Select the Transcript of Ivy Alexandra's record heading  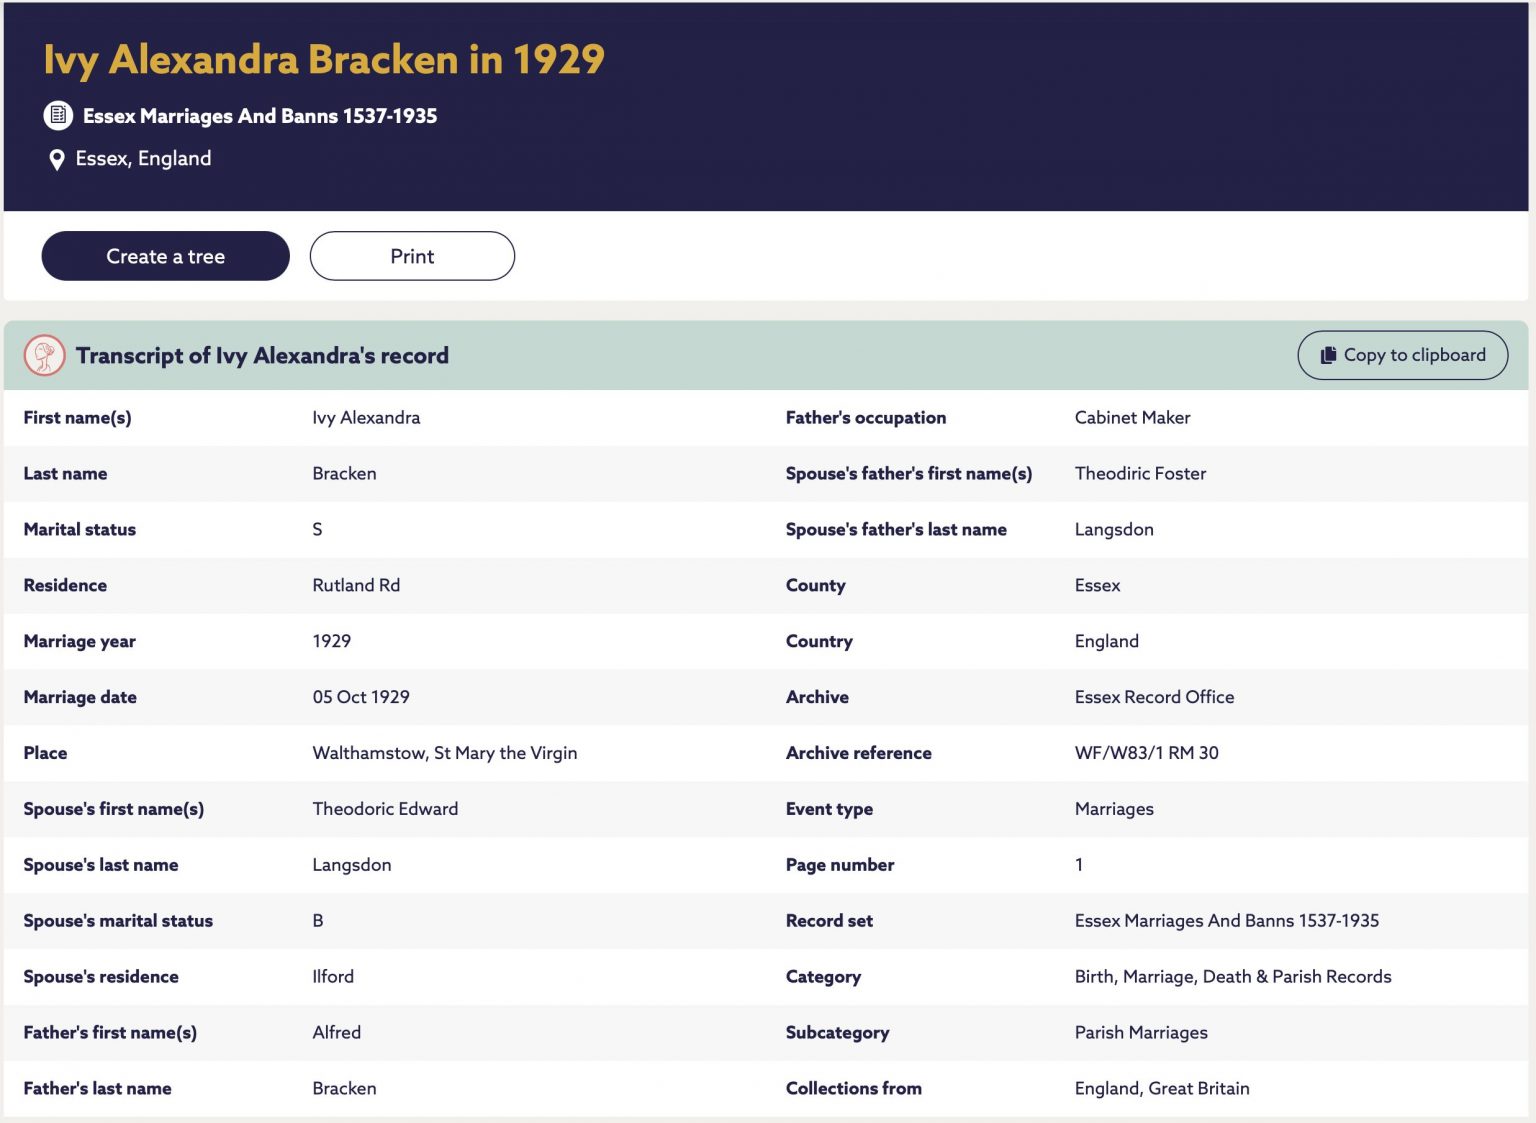pos(262,355)
